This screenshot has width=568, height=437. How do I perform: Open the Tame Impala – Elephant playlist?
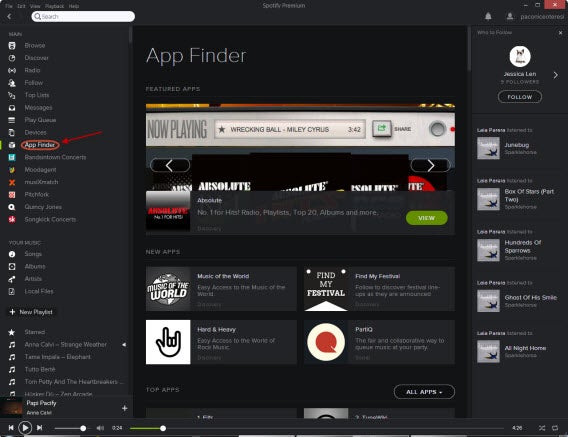click(58, 357)
